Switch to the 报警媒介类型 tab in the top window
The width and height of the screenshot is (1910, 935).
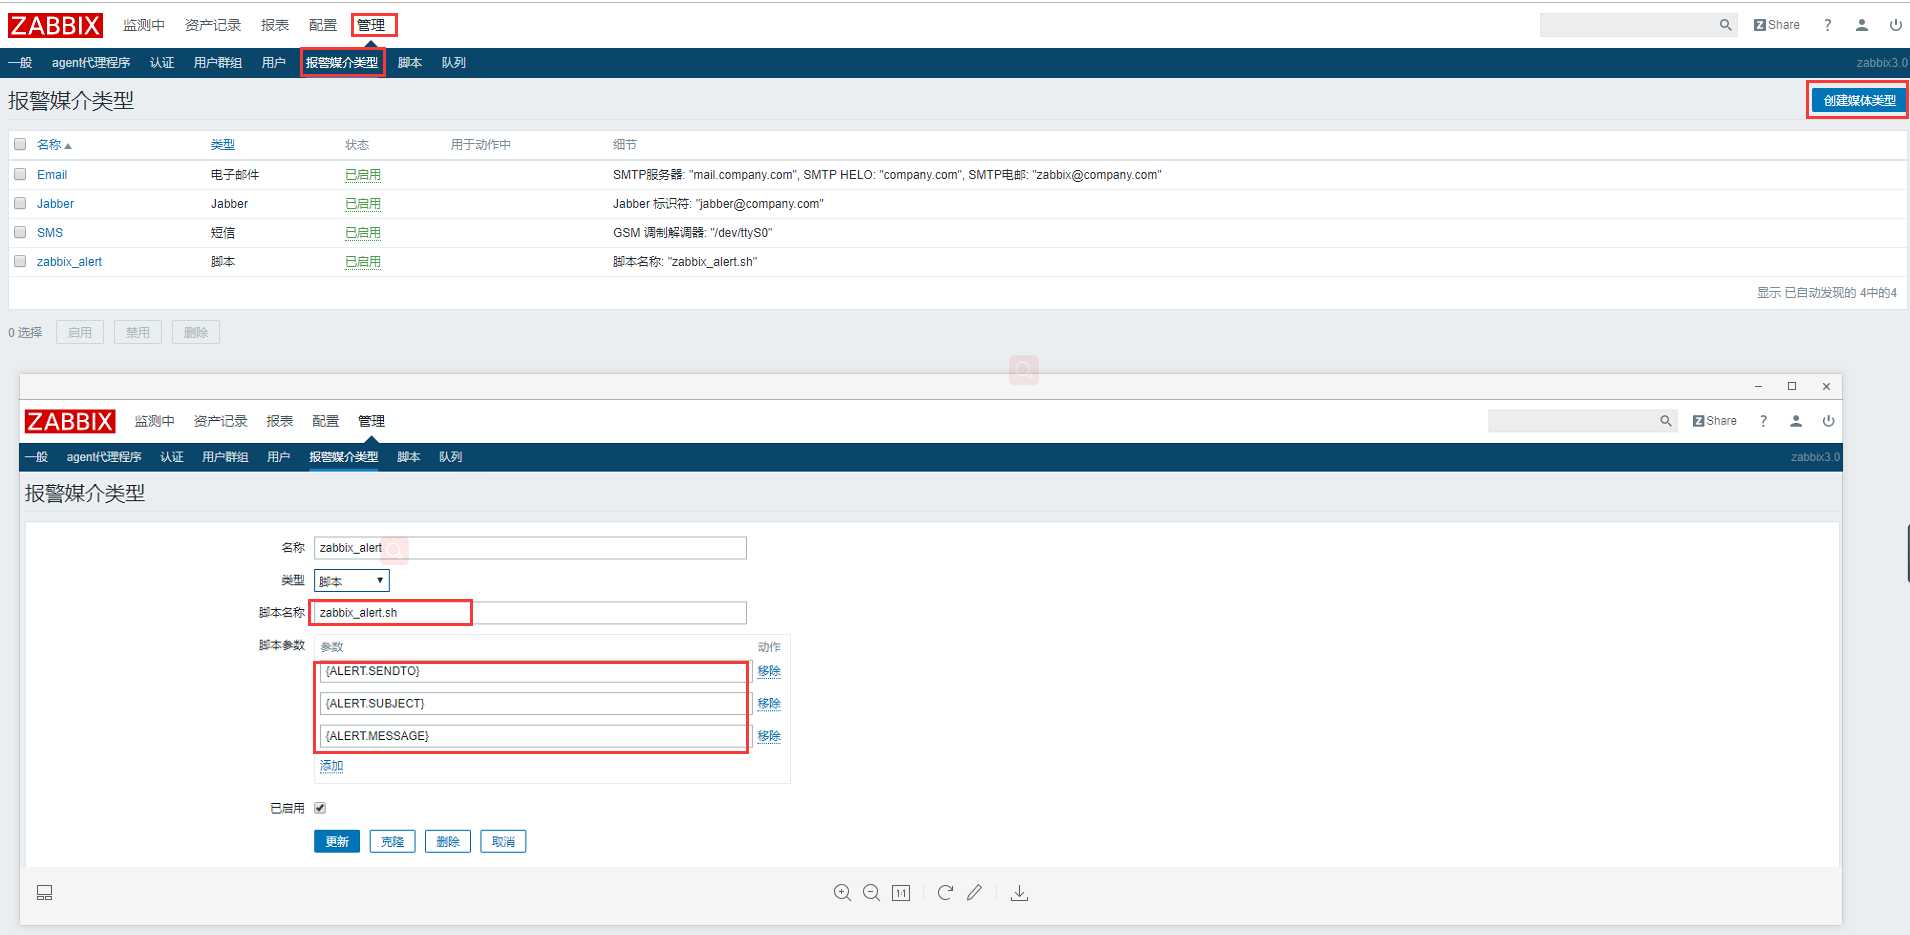tap(342, 63)
